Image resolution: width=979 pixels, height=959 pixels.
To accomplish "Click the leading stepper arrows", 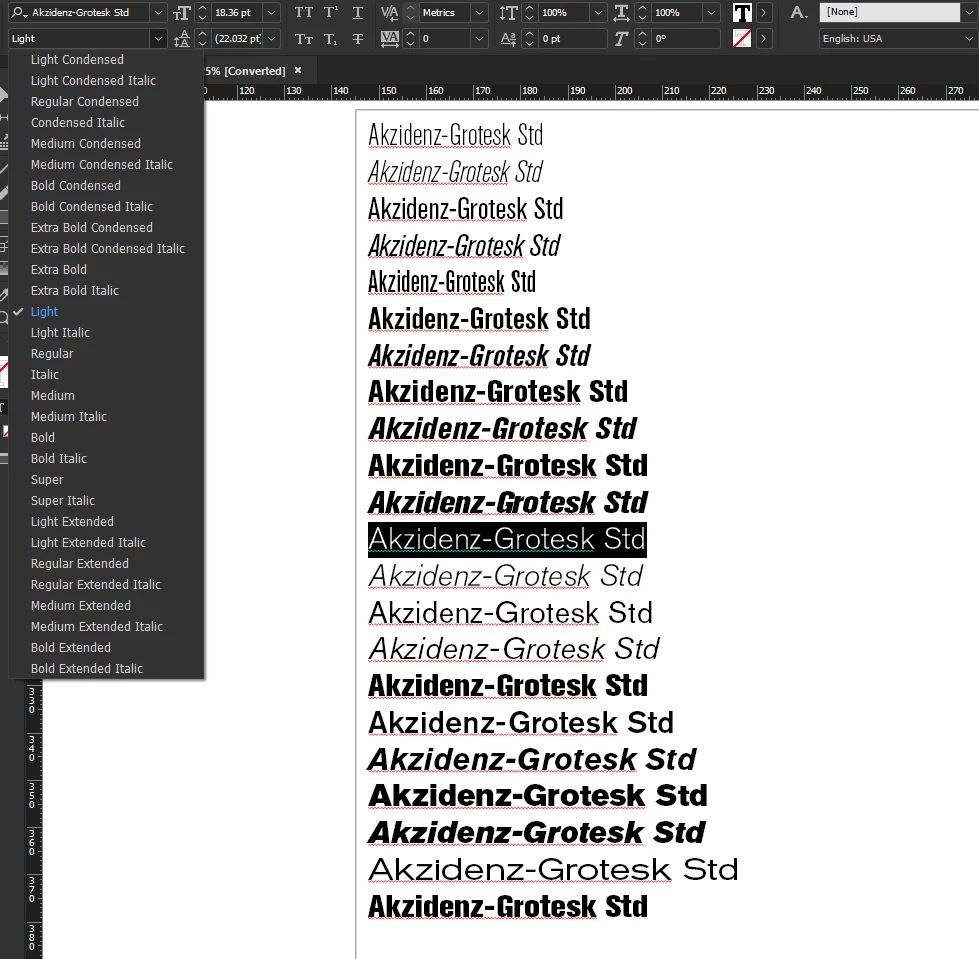I will tap(202, 39).
